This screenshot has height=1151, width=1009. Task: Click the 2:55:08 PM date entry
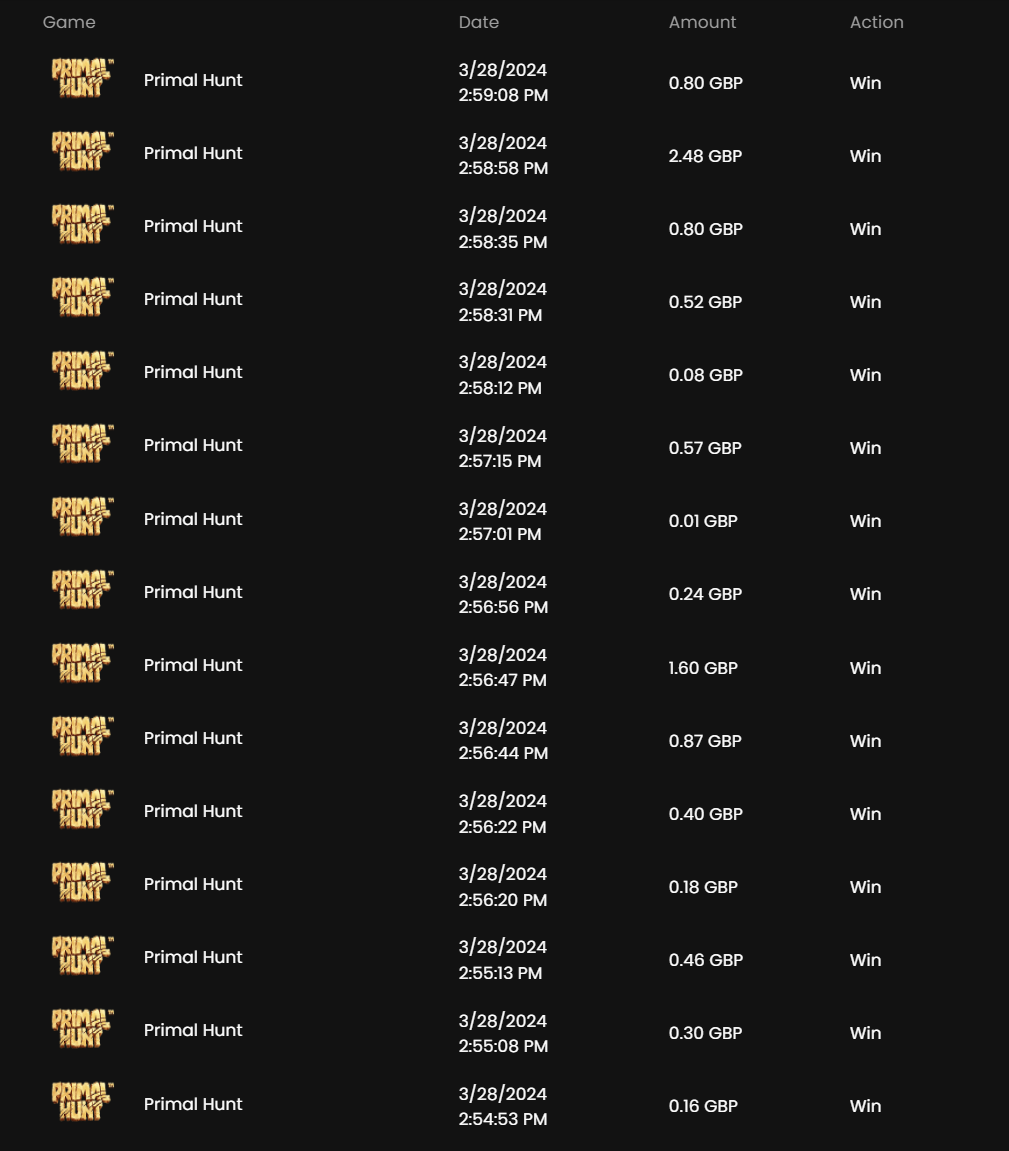pyautogui.click(x=503, y=1046)
